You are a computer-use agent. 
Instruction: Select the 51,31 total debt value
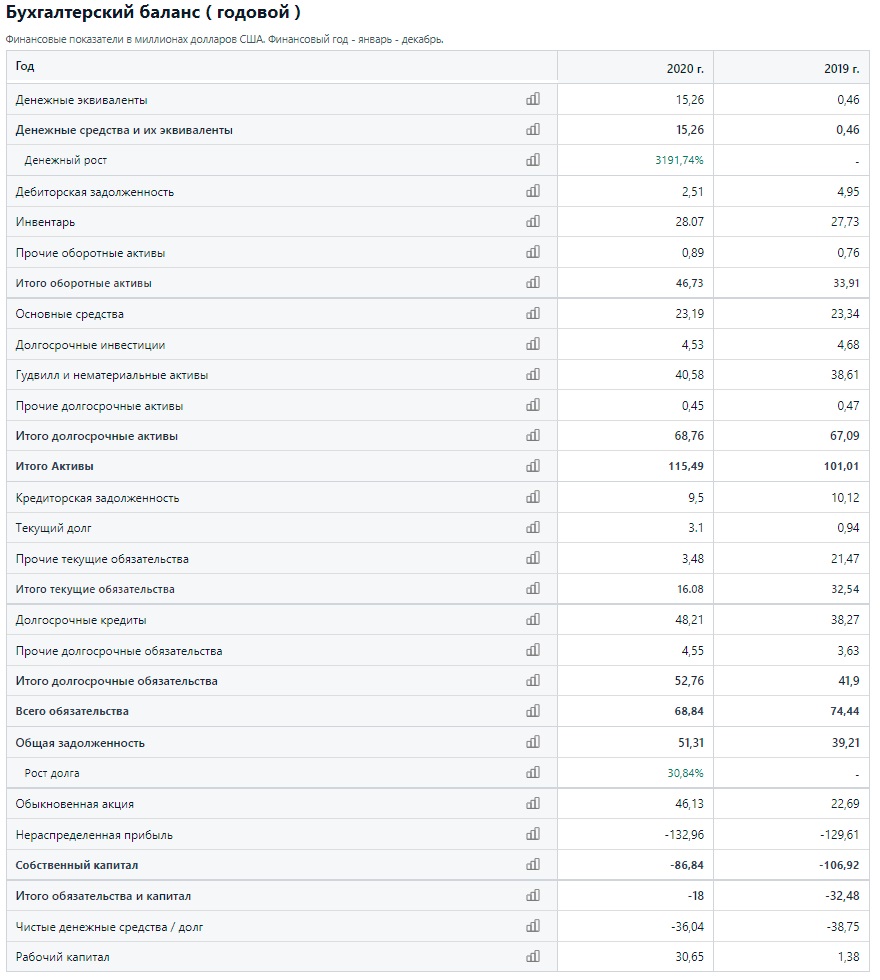pyautogui.click(x=690, y=742)
